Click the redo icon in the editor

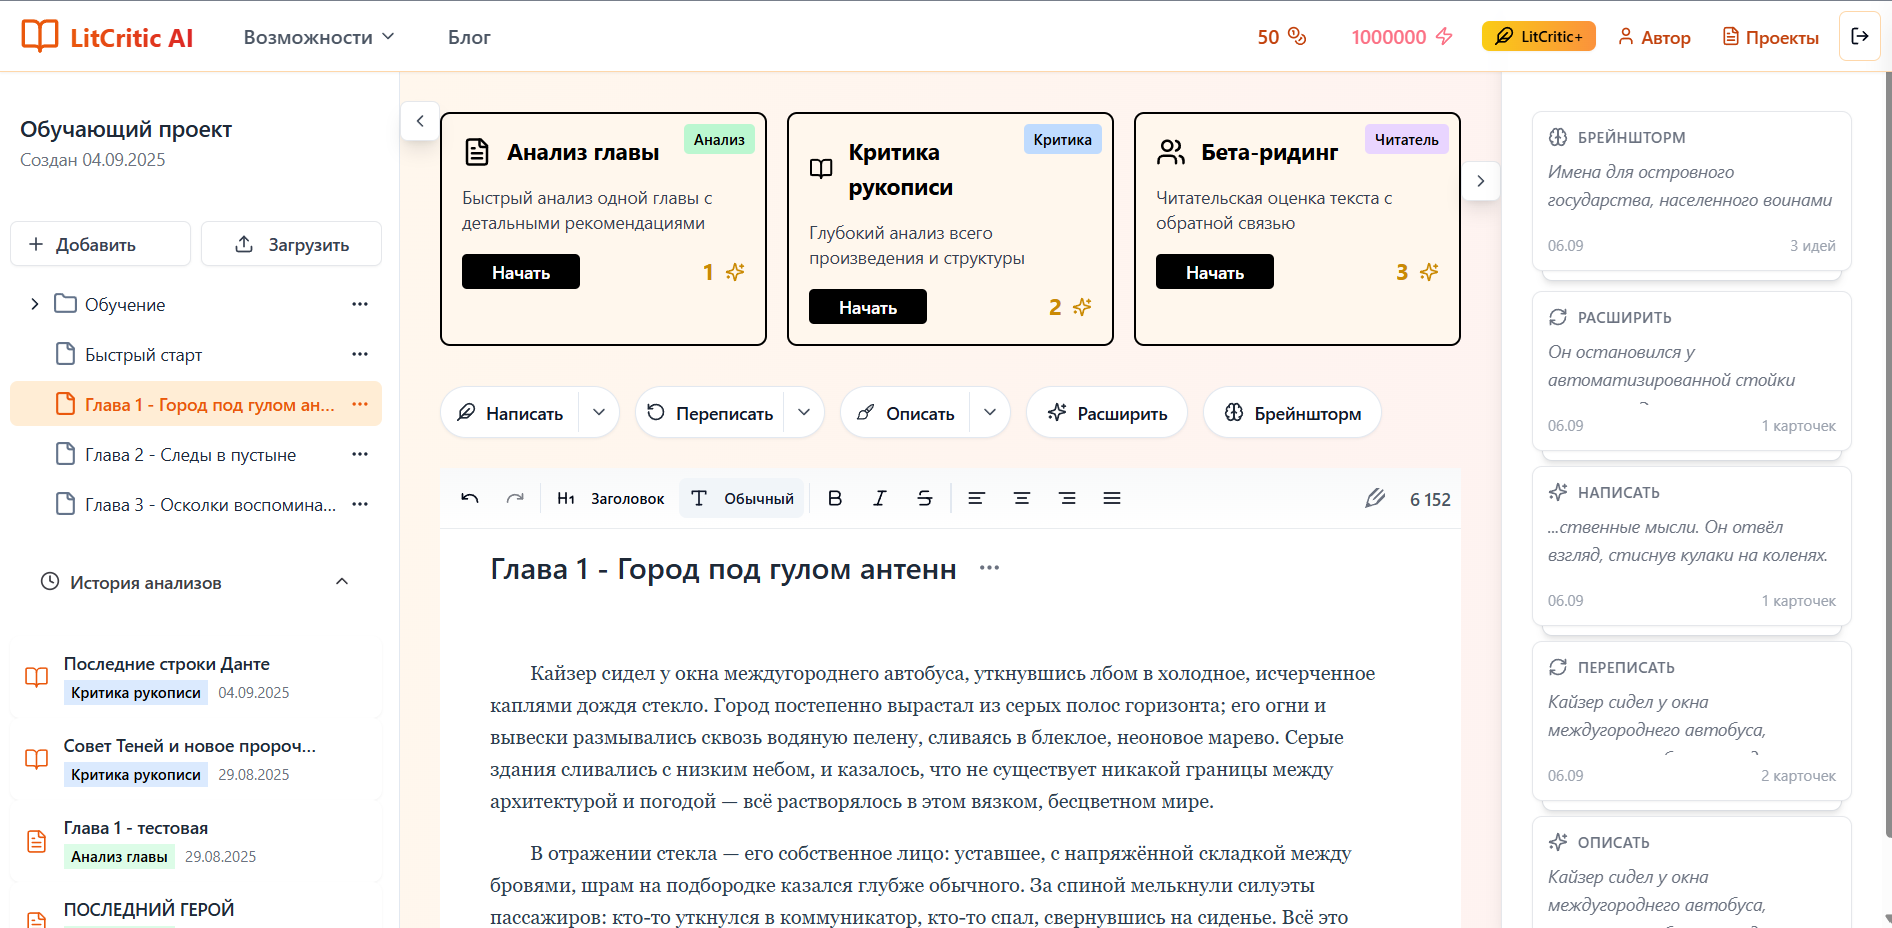click(x=515, y=497)
